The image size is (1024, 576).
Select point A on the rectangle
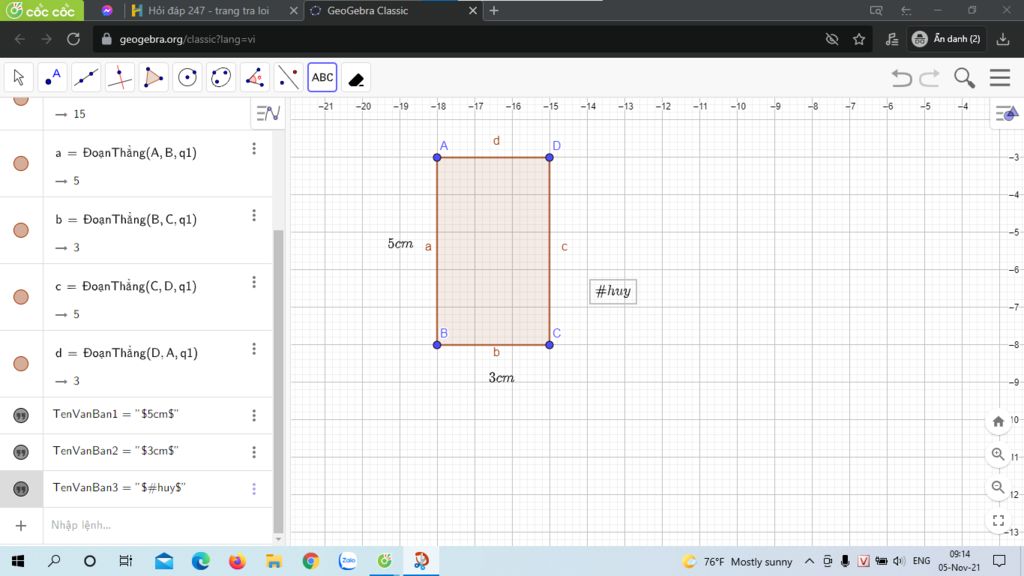pos(437,157)
